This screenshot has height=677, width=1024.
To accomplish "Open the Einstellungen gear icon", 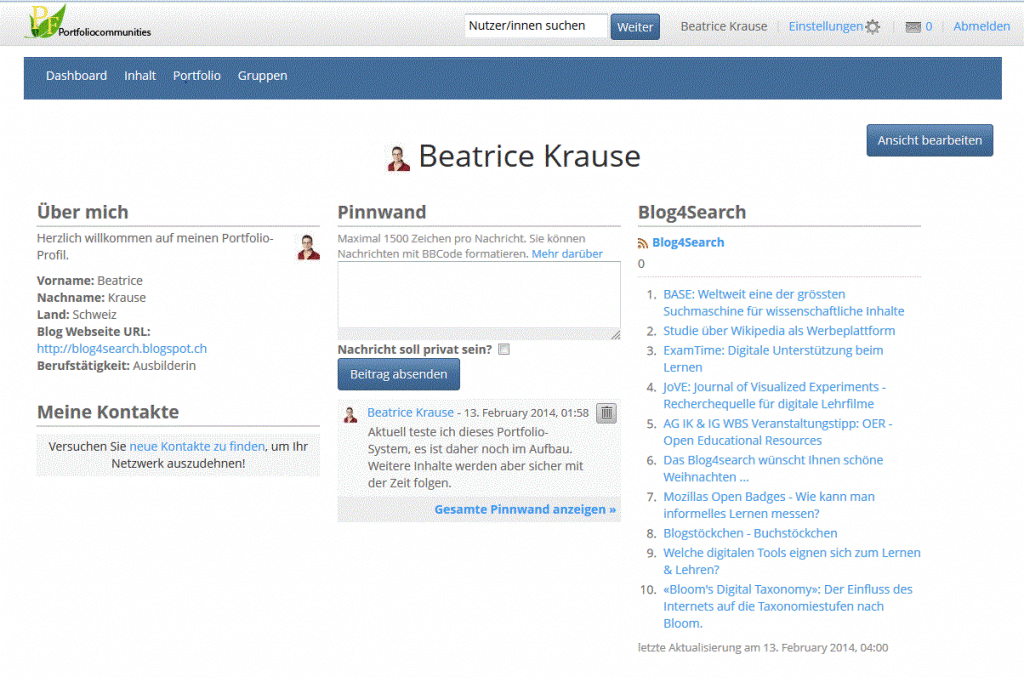I will (872, 27).
